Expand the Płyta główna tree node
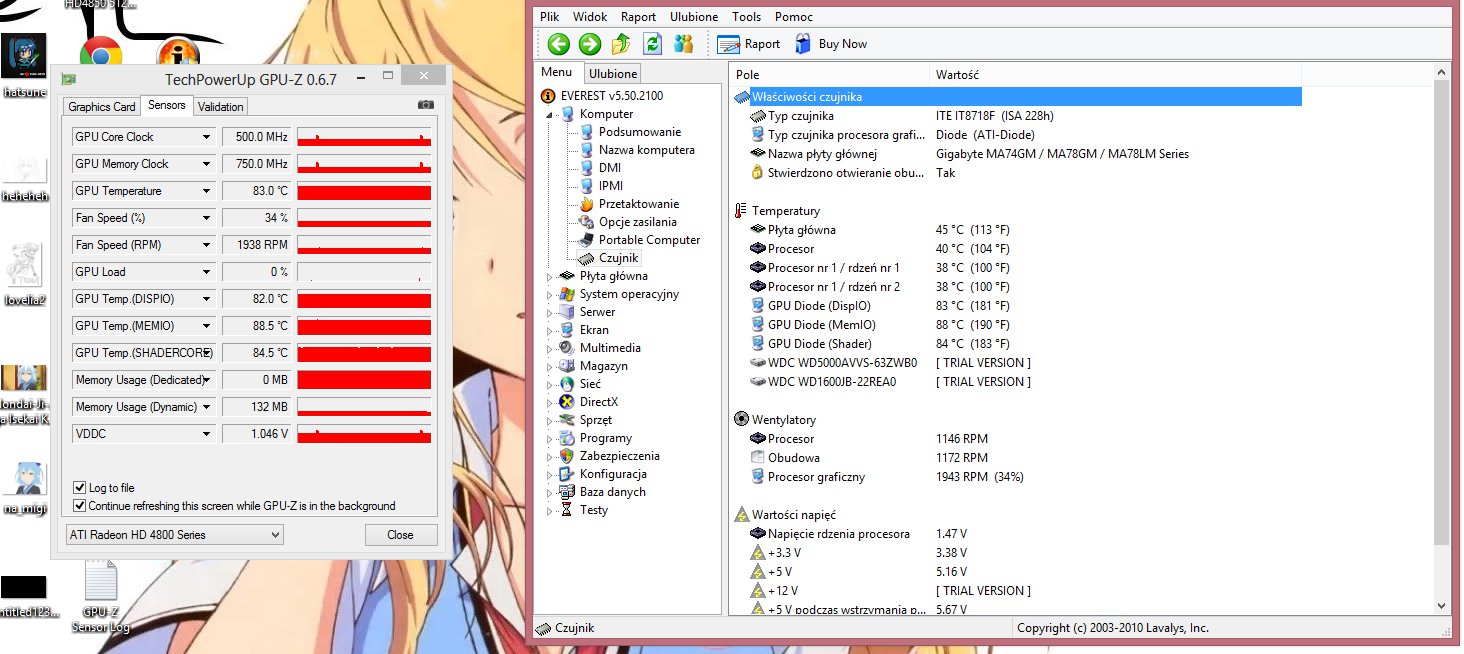 click(549, 276)
